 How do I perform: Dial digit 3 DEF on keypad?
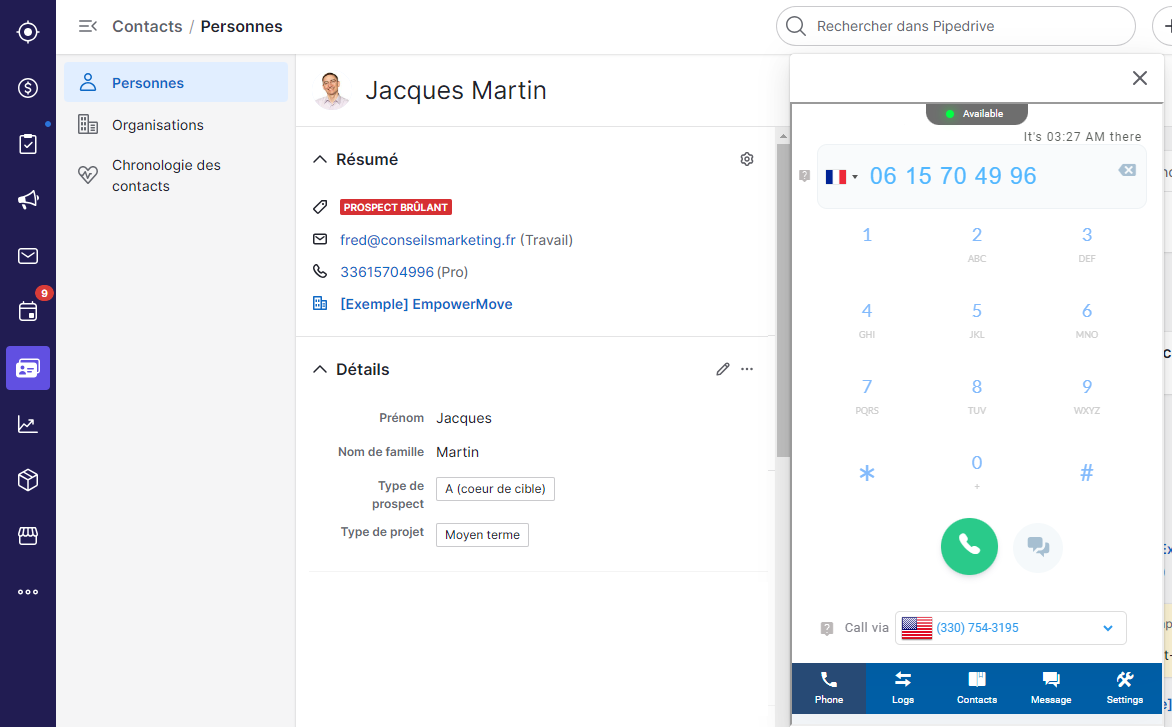[x=1086, y=244]
